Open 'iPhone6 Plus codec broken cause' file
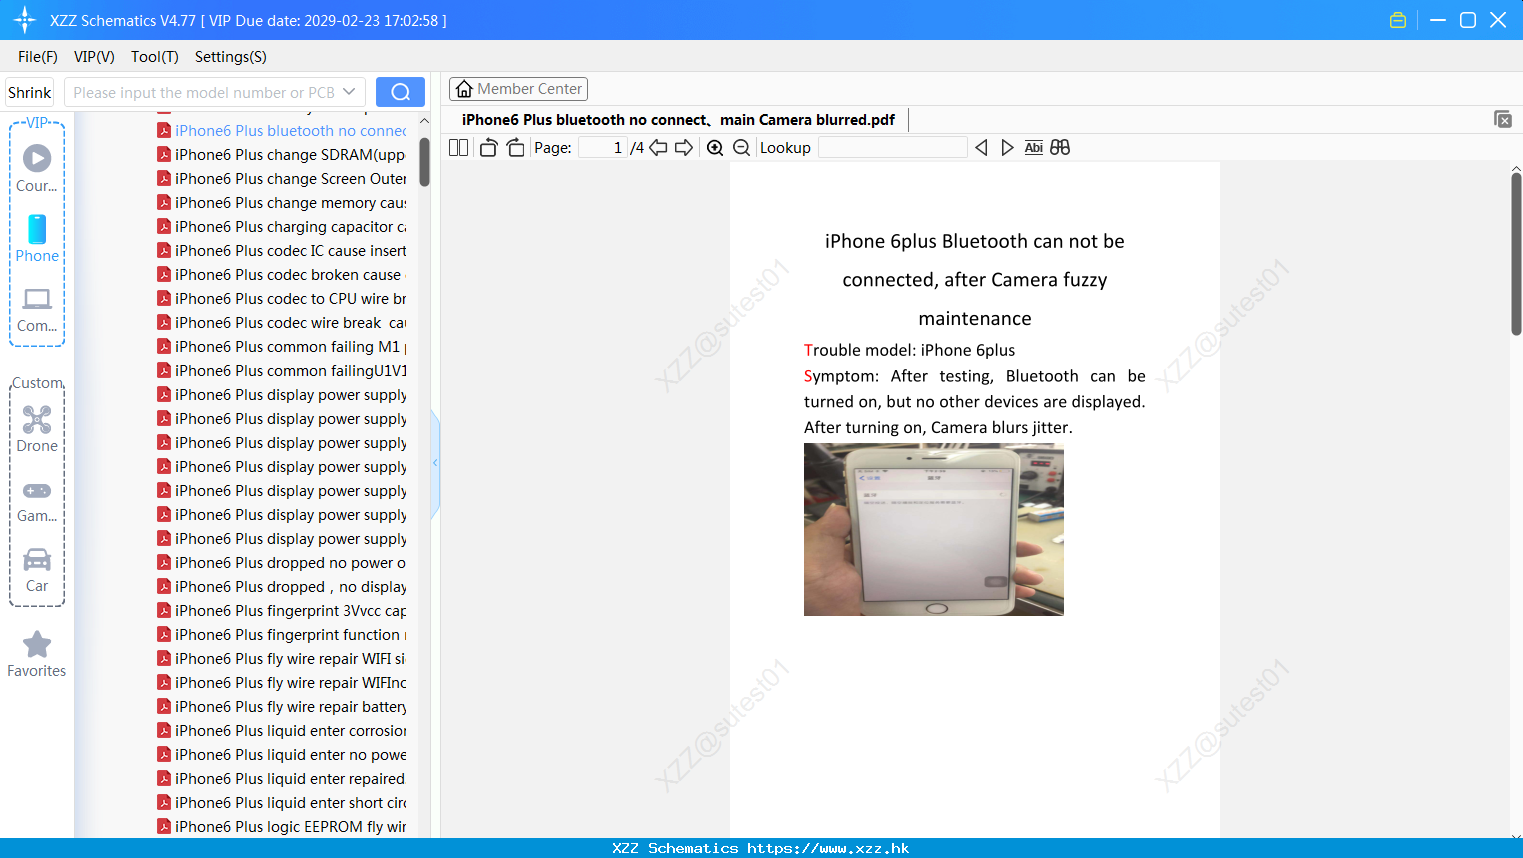The width and height of the screenshot is (1523, 858). (282, 274)
